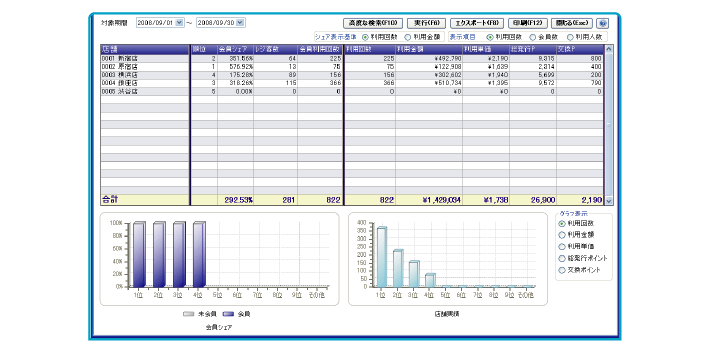The width and height of the screenshot is (710, 360).
Task: Click the tallest bar in the 店舗順位 chart
Action: click(382, 257)
